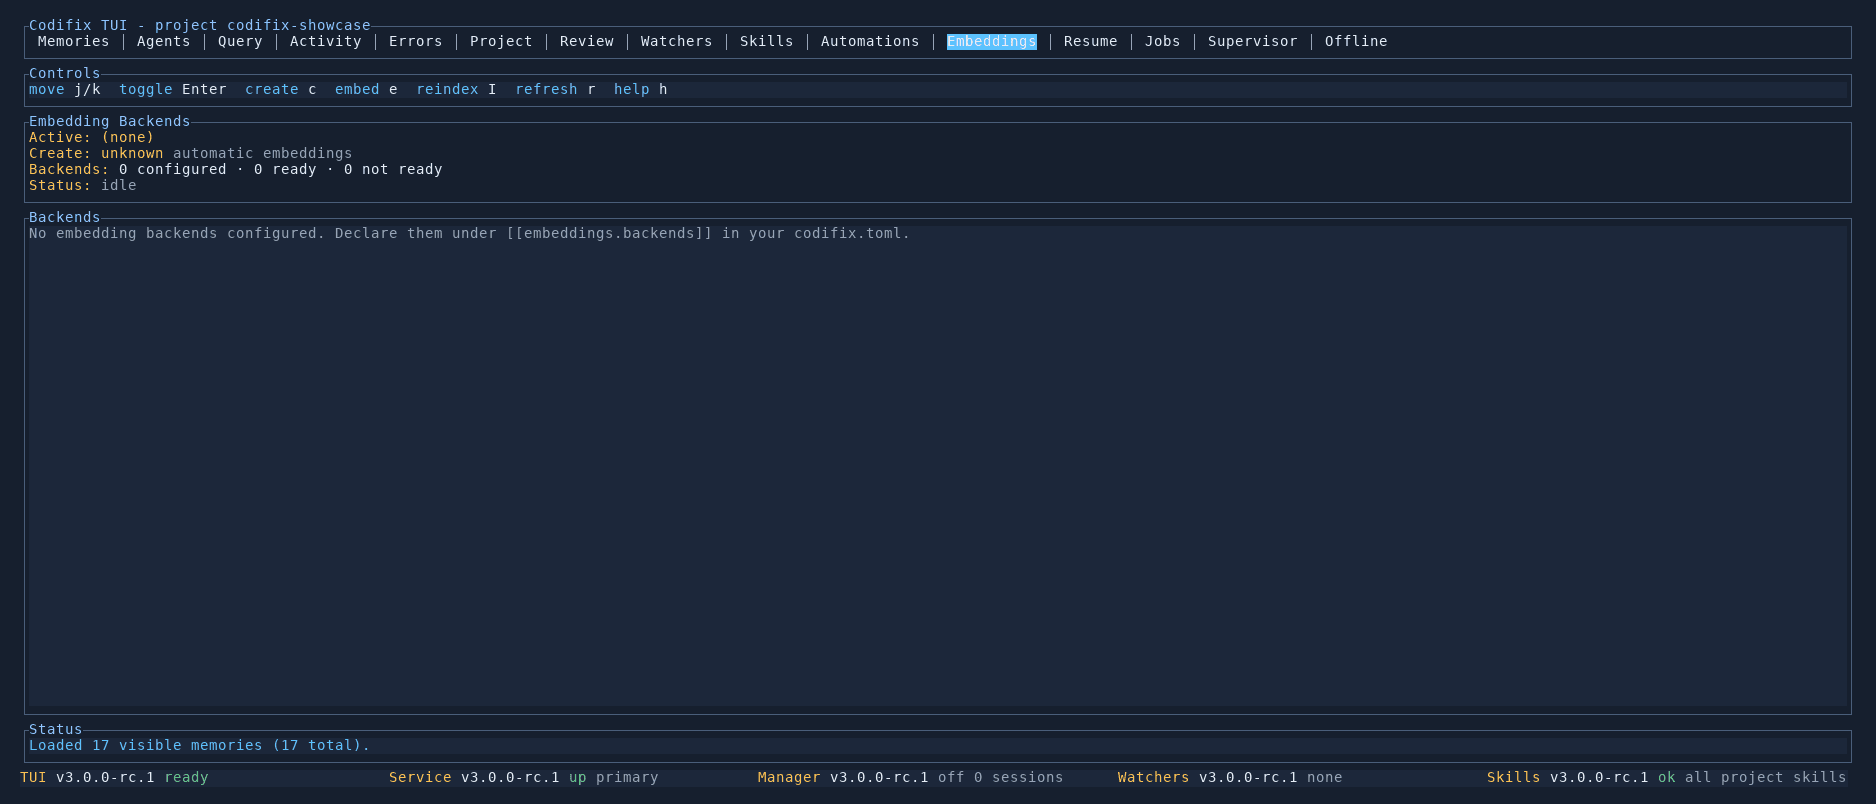Click the 'Active: (none)' line
Image resolution: width=1876 pixels, height=804 pixels.
pos(92,137)
